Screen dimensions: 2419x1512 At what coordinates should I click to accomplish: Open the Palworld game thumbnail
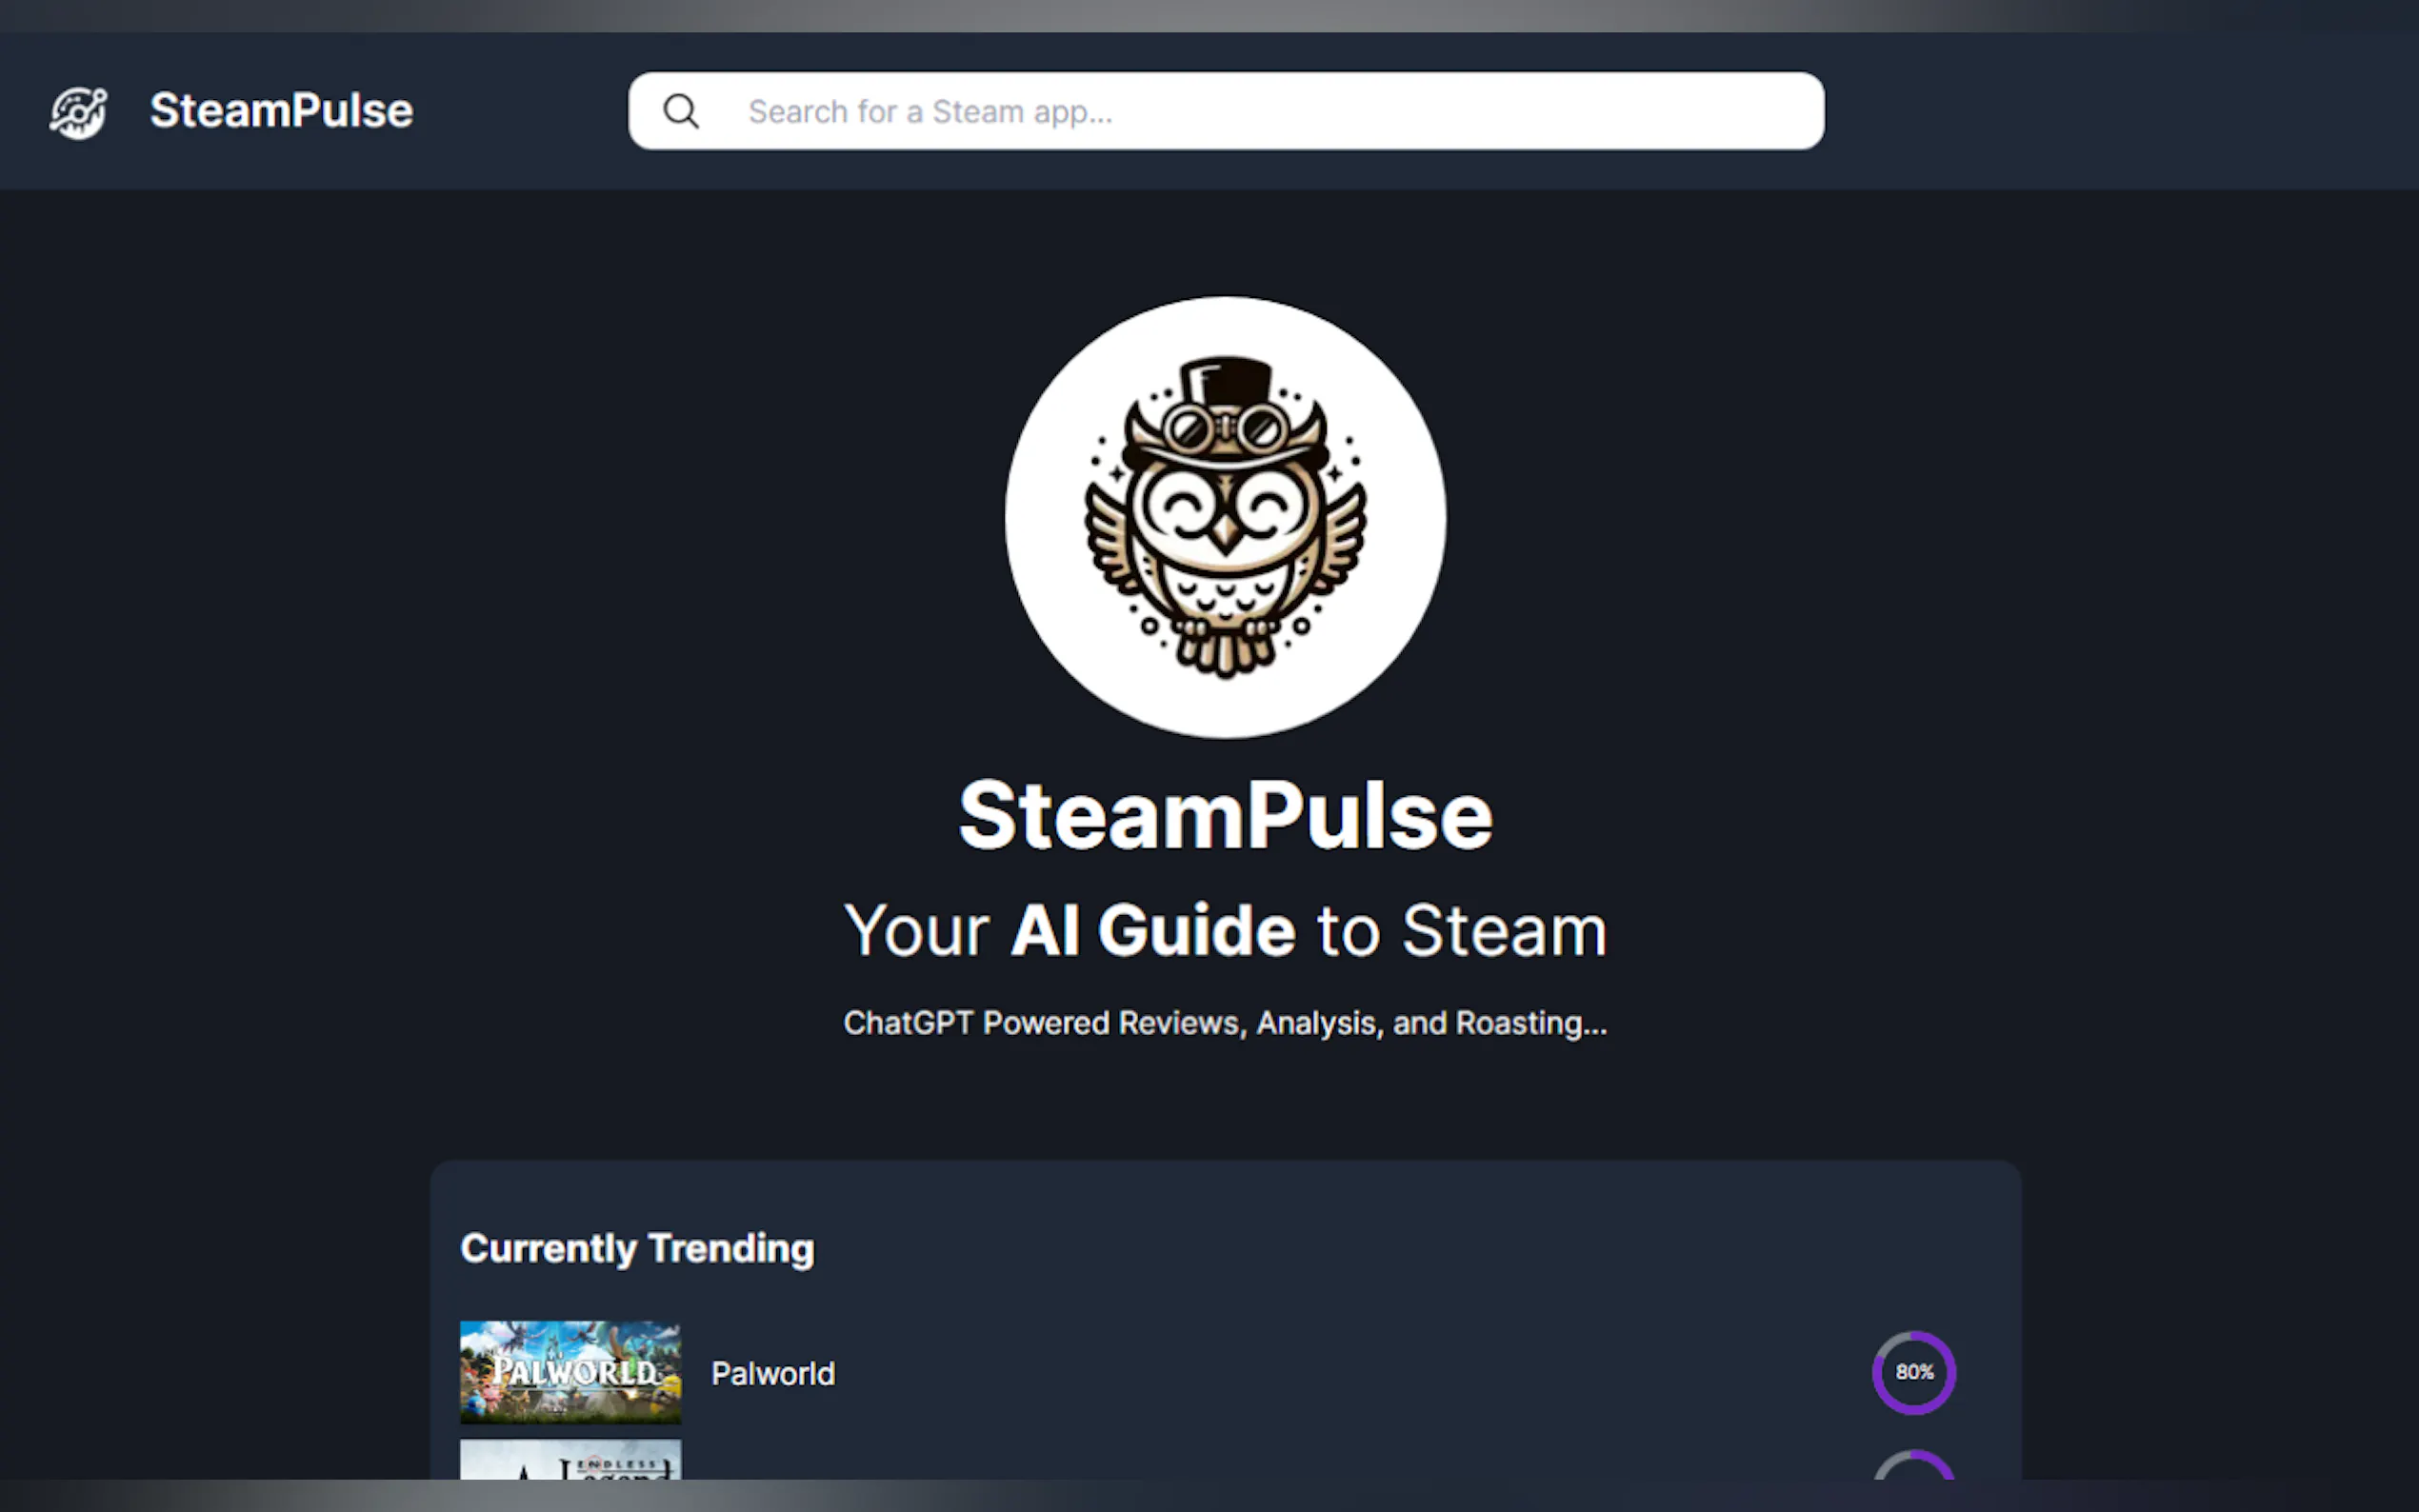pos(570,1373)
